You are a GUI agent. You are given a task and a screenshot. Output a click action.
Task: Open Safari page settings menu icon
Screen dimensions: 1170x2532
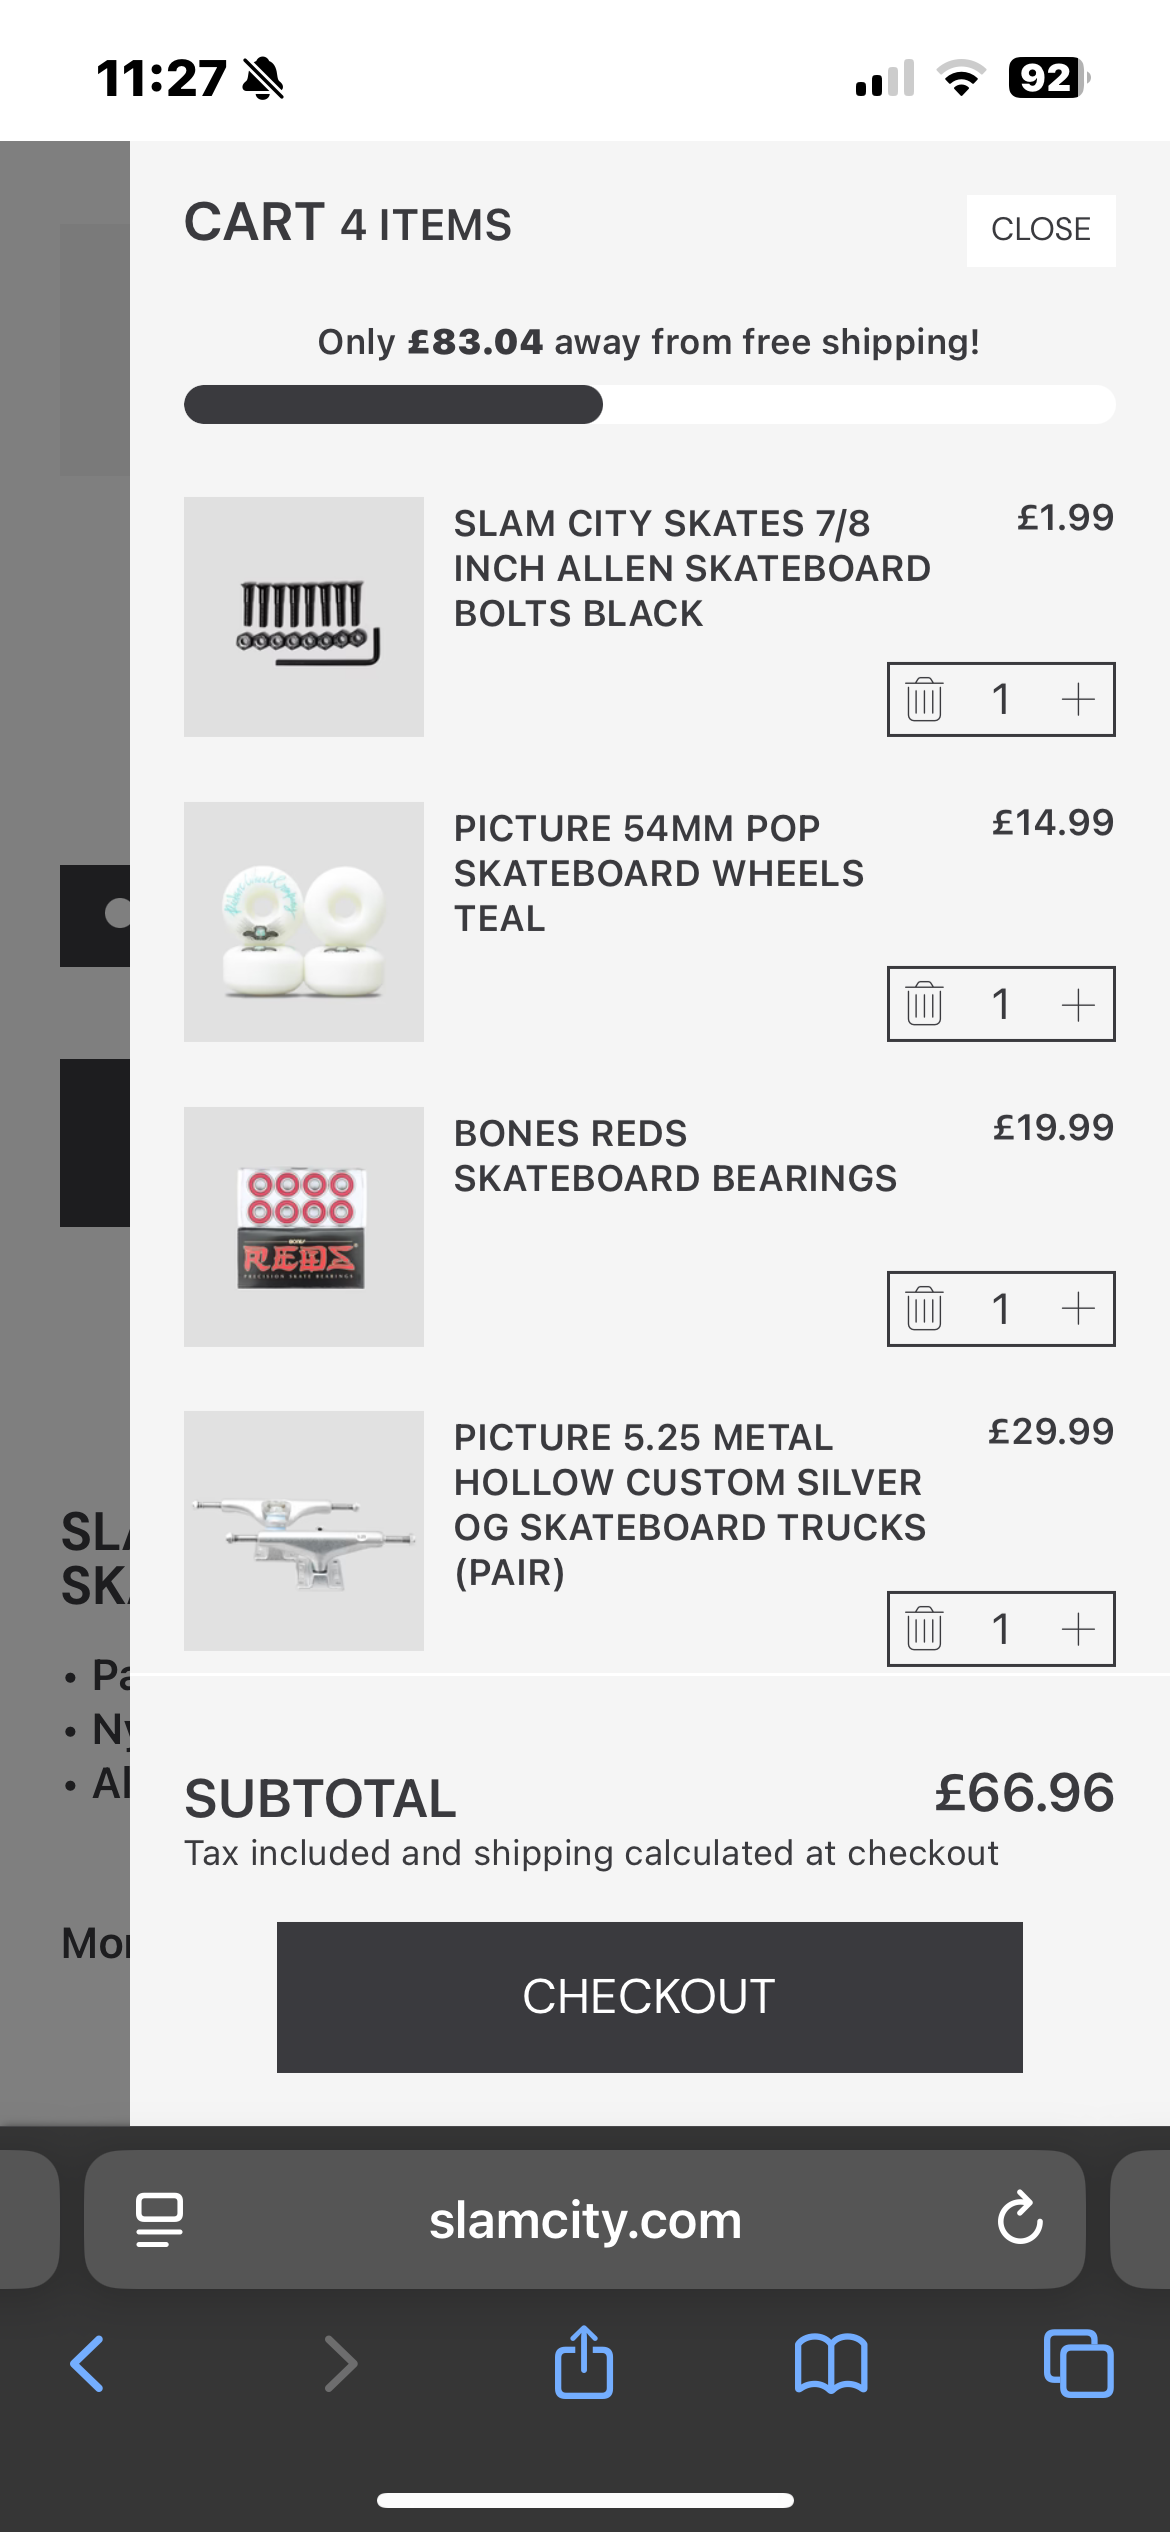159,2220
